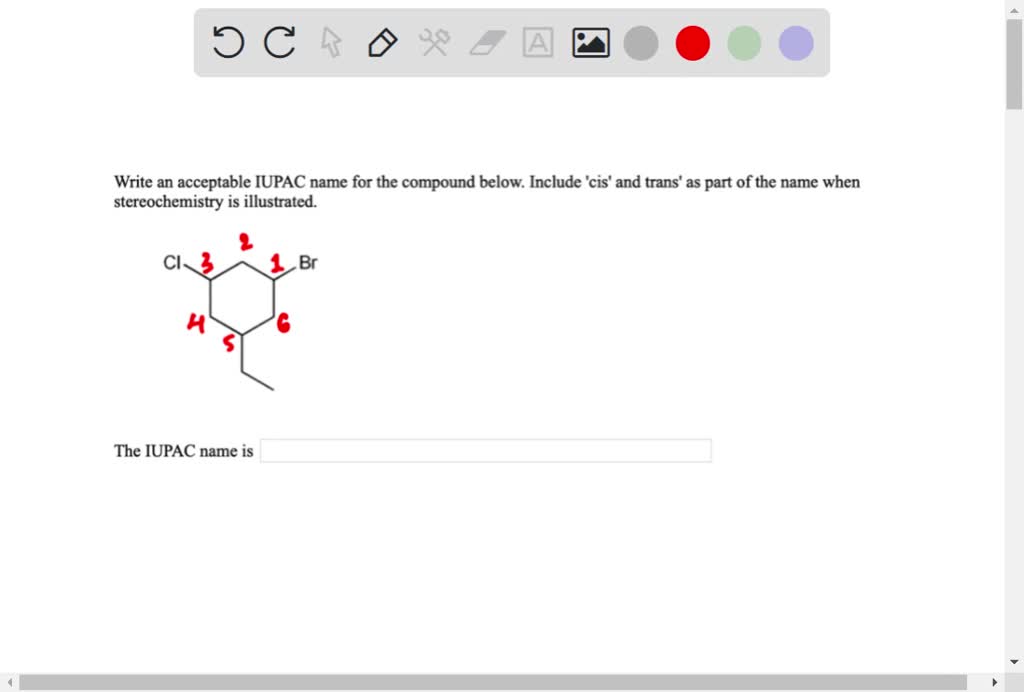Select the pen drawing tool
Viewport: 1024px width, 692px height.
click(x=382, y=43)
